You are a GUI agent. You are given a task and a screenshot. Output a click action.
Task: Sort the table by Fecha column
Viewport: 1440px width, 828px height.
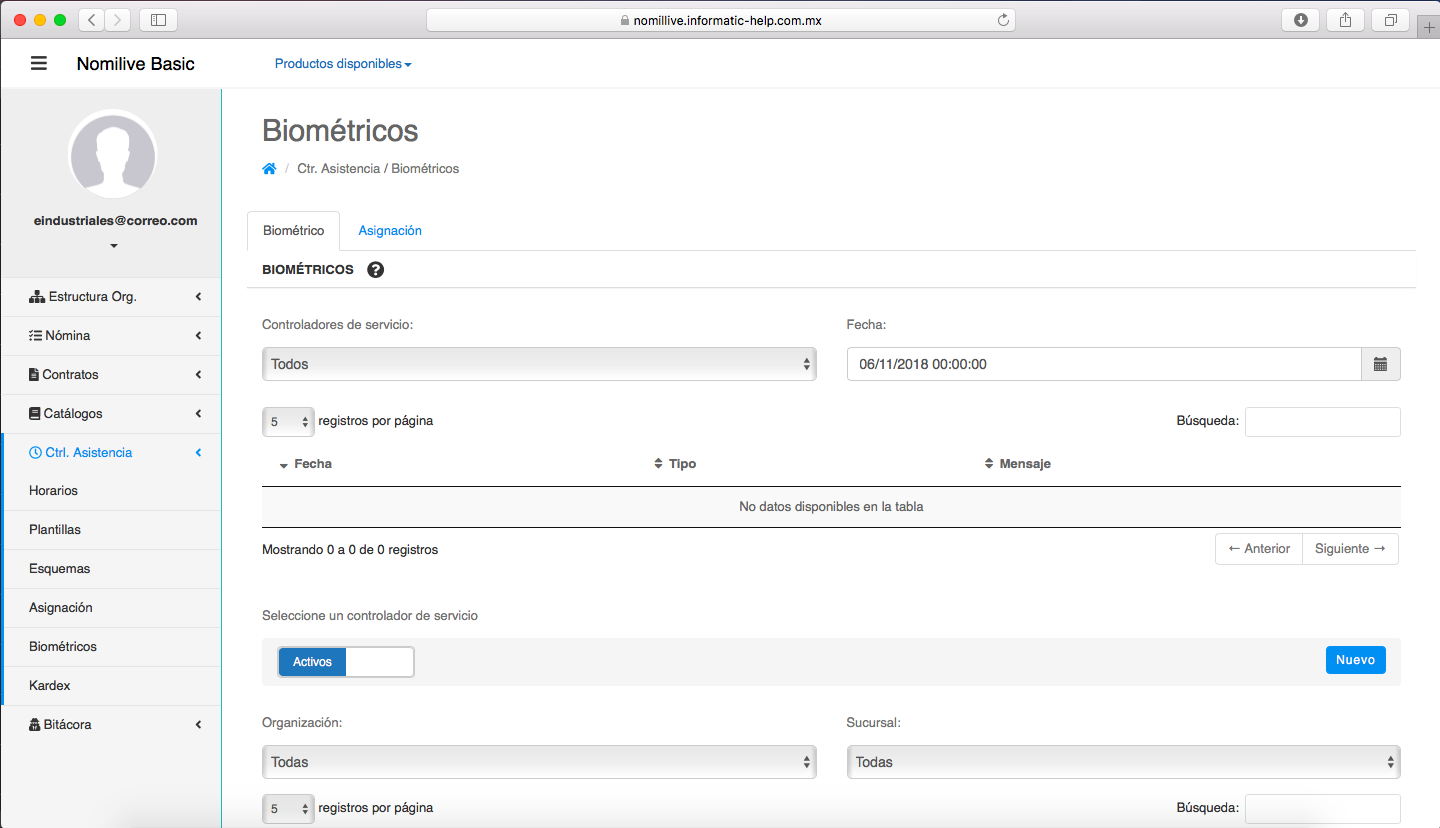(312, 464)
